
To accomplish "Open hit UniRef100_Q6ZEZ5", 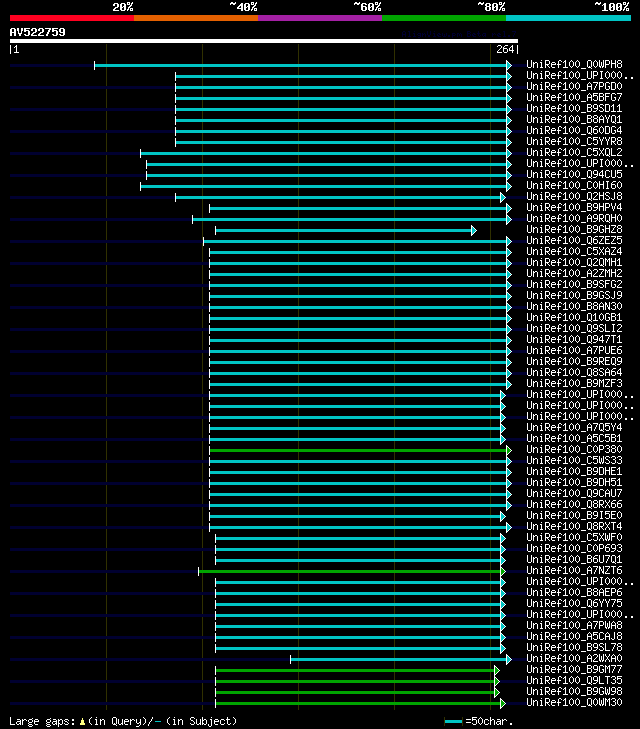I will pos(574,240).
